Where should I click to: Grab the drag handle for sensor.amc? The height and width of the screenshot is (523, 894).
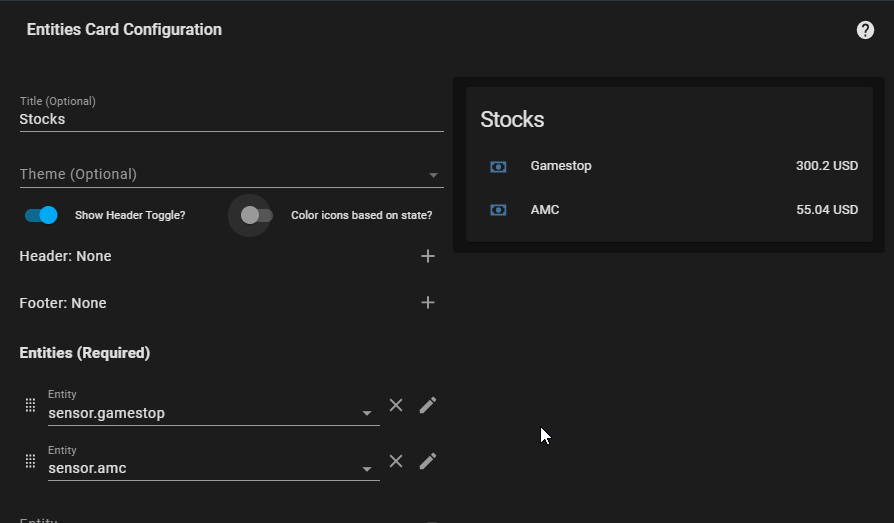[30, 461]
